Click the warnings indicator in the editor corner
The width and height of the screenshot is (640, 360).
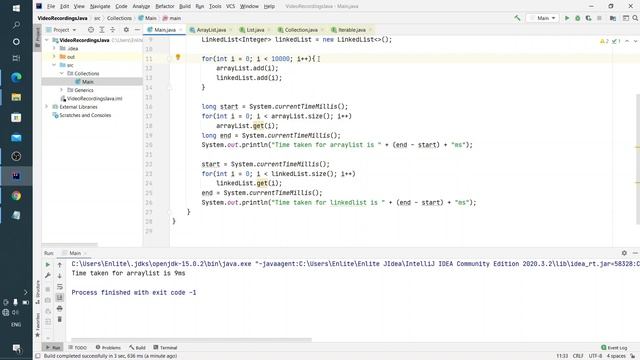pos(604,41)
